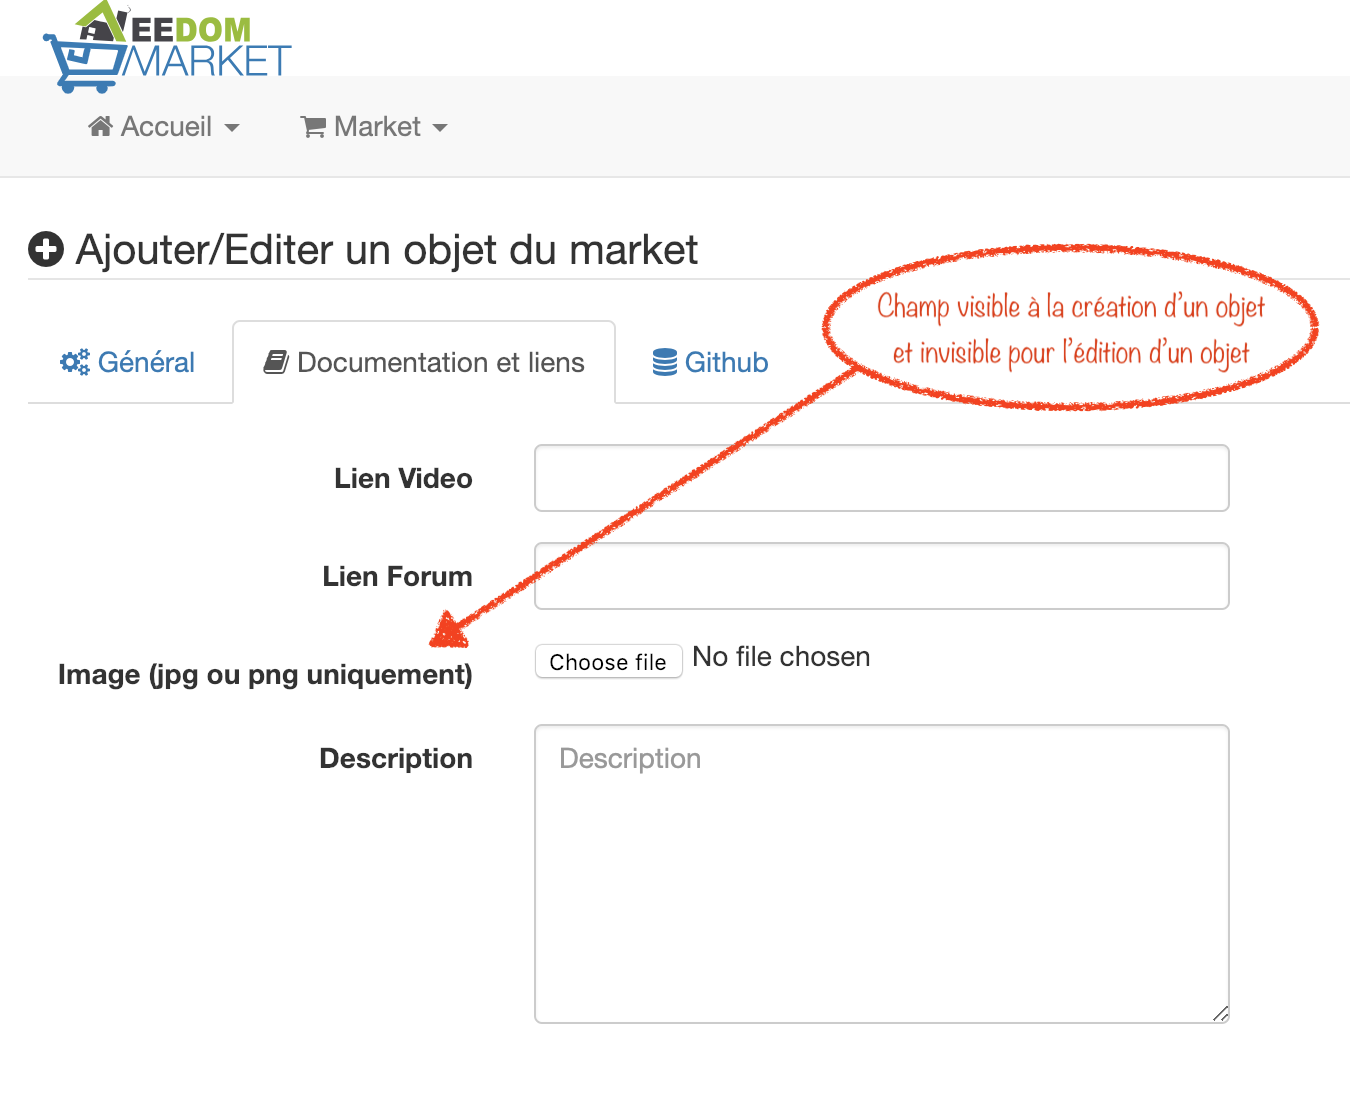Click the Description textarea resize handle
The height and width of the screenshot is (1100, 1350).
click(1220, 1014)
